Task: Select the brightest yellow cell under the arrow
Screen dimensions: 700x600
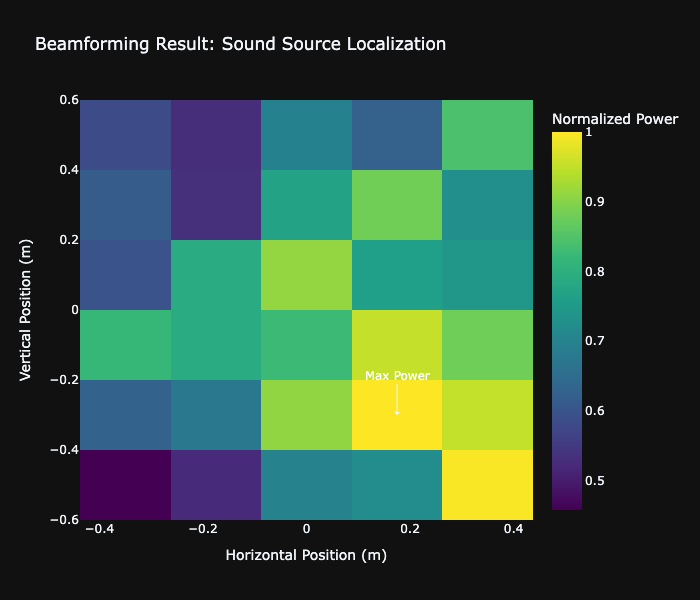Action: click(397, 428)
